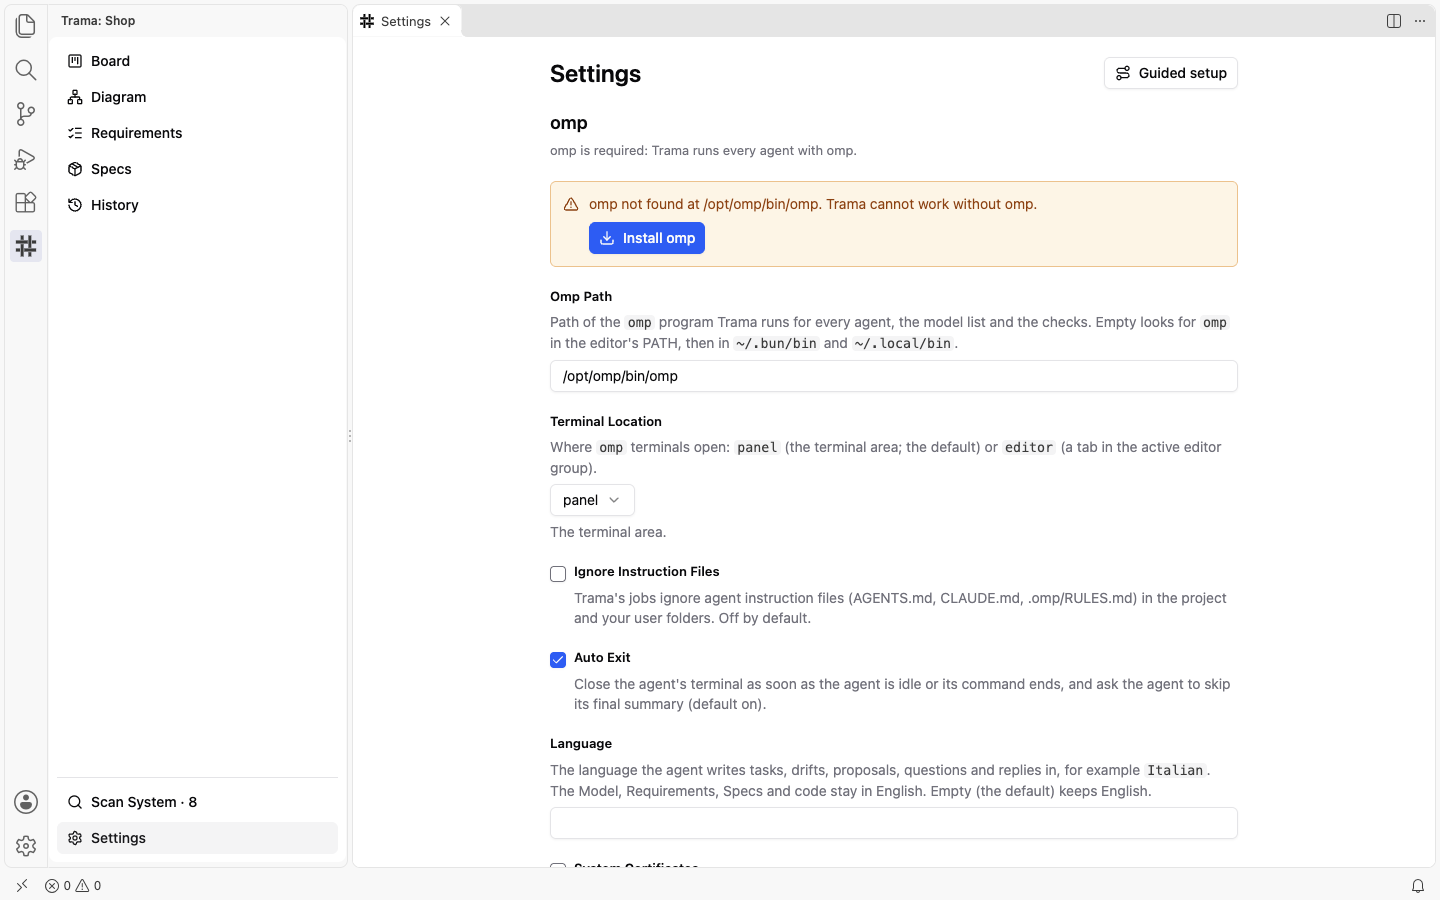
Task: Open the History view
Action: tap(197, 205)
